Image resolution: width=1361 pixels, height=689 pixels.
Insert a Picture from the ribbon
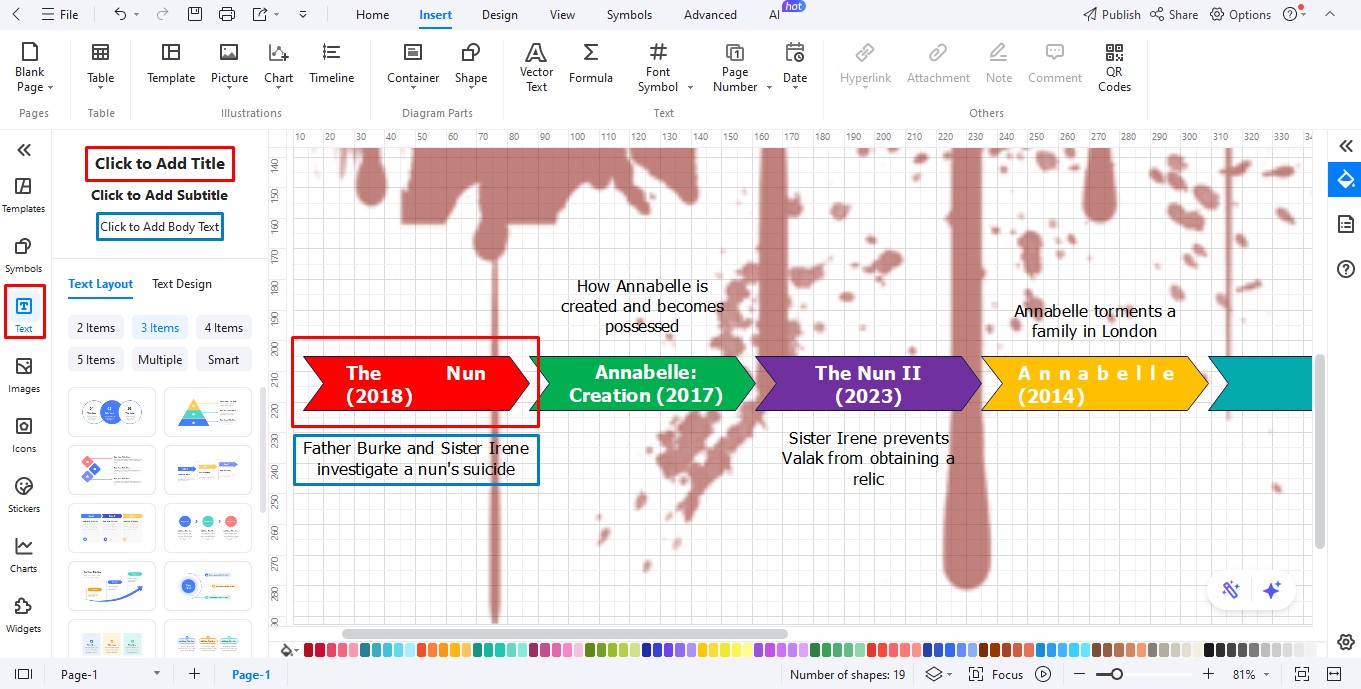pyautogui.click(x=229, y=64)
